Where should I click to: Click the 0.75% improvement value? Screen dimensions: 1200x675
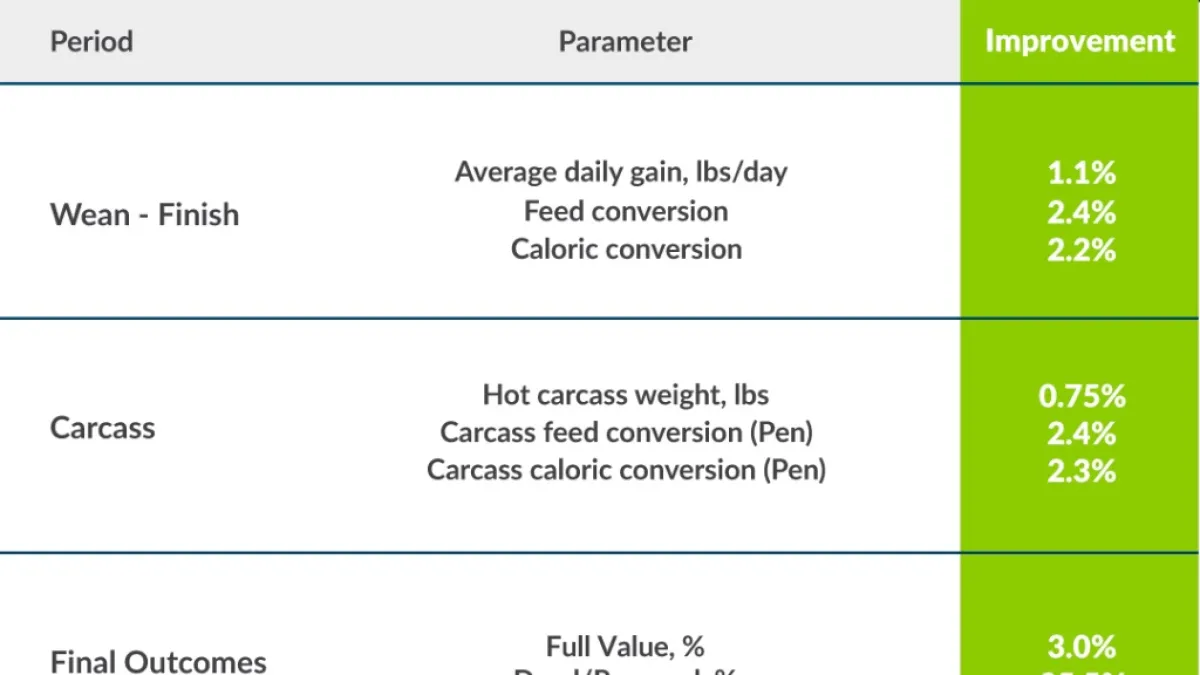tap(1081, 396)
